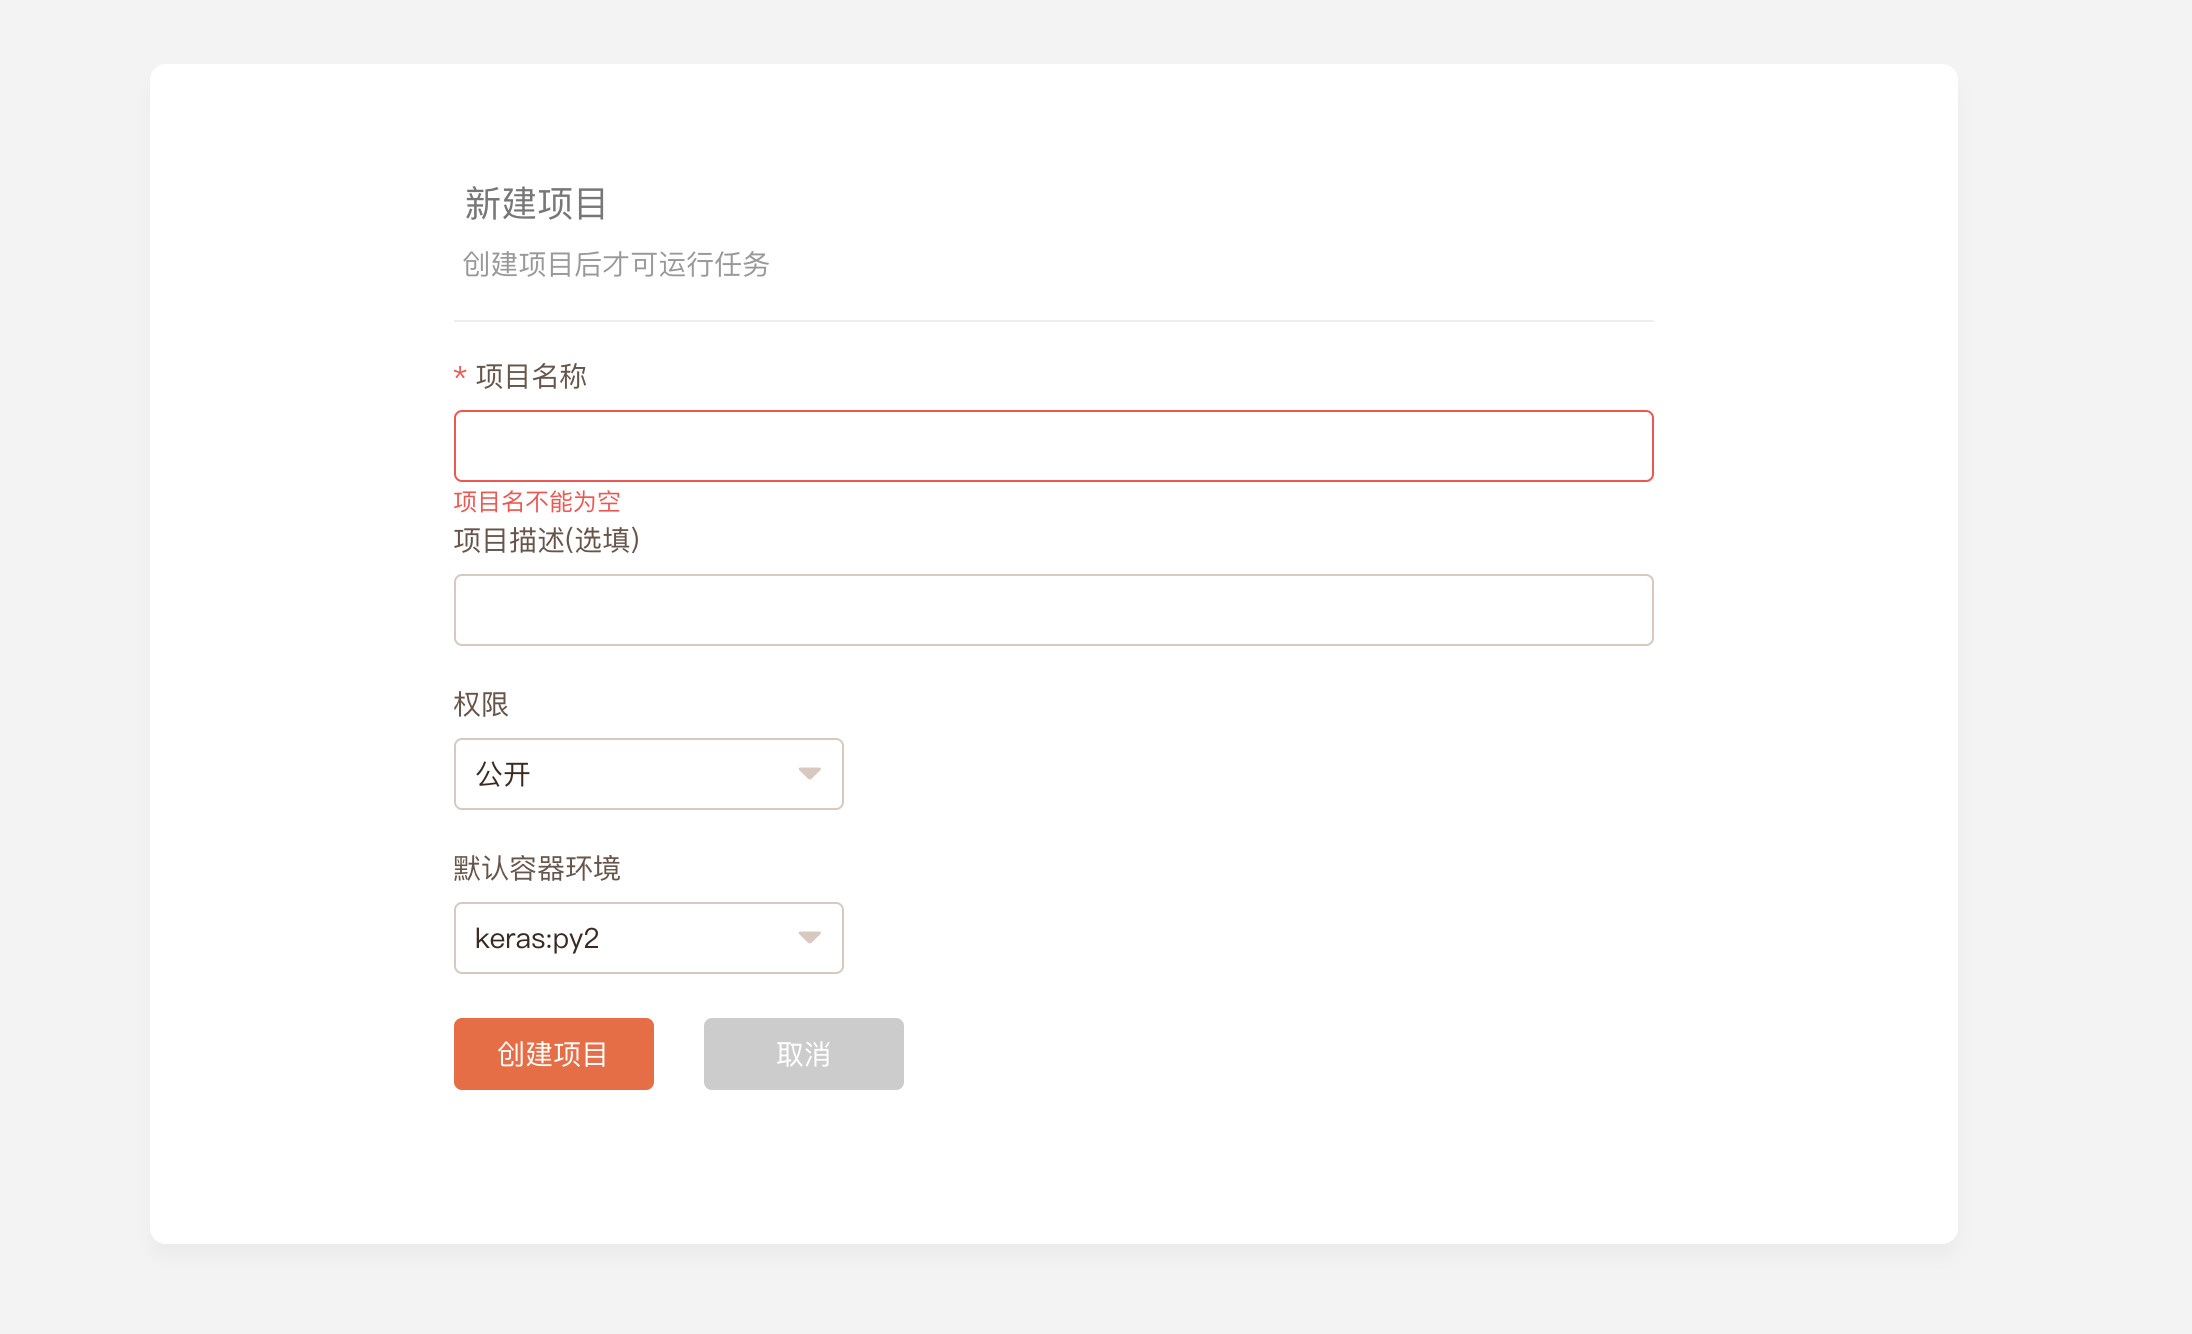Click the red border of the name field
The height and width of the screenshot is (1334, 2192).
pyautogui.click(x=1053, y=411)
